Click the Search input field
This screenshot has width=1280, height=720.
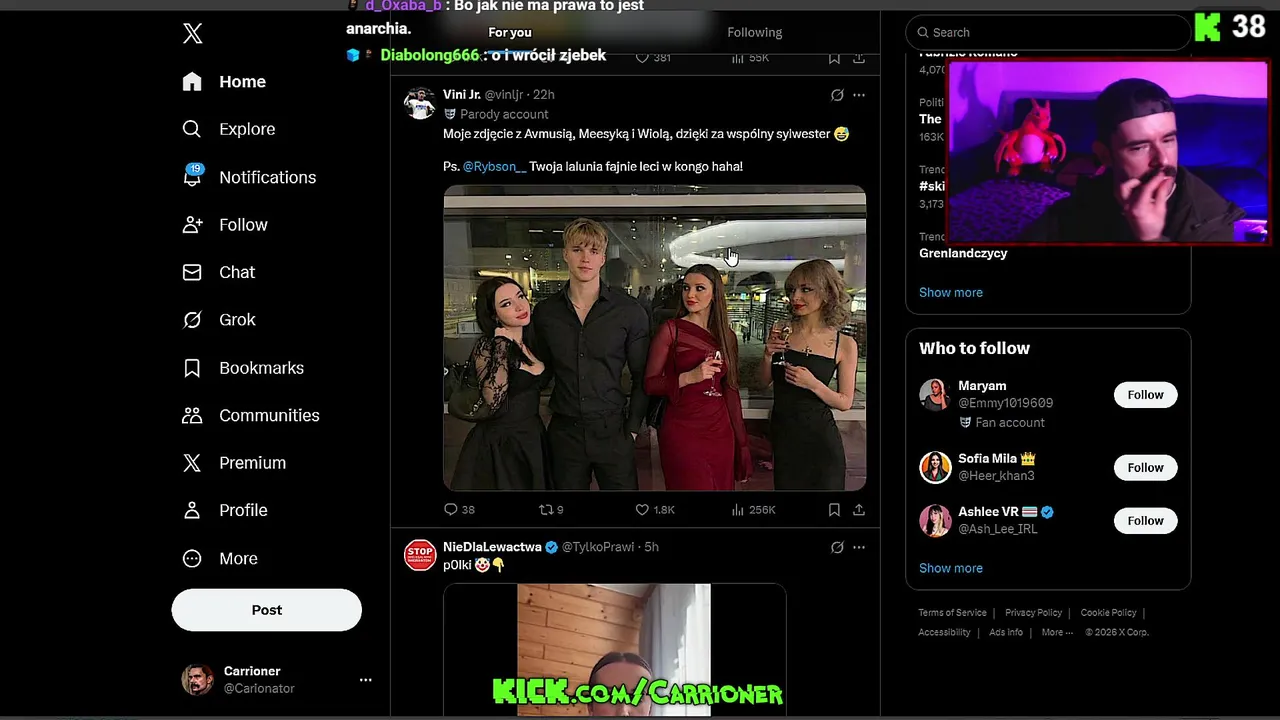[1048, 32]
